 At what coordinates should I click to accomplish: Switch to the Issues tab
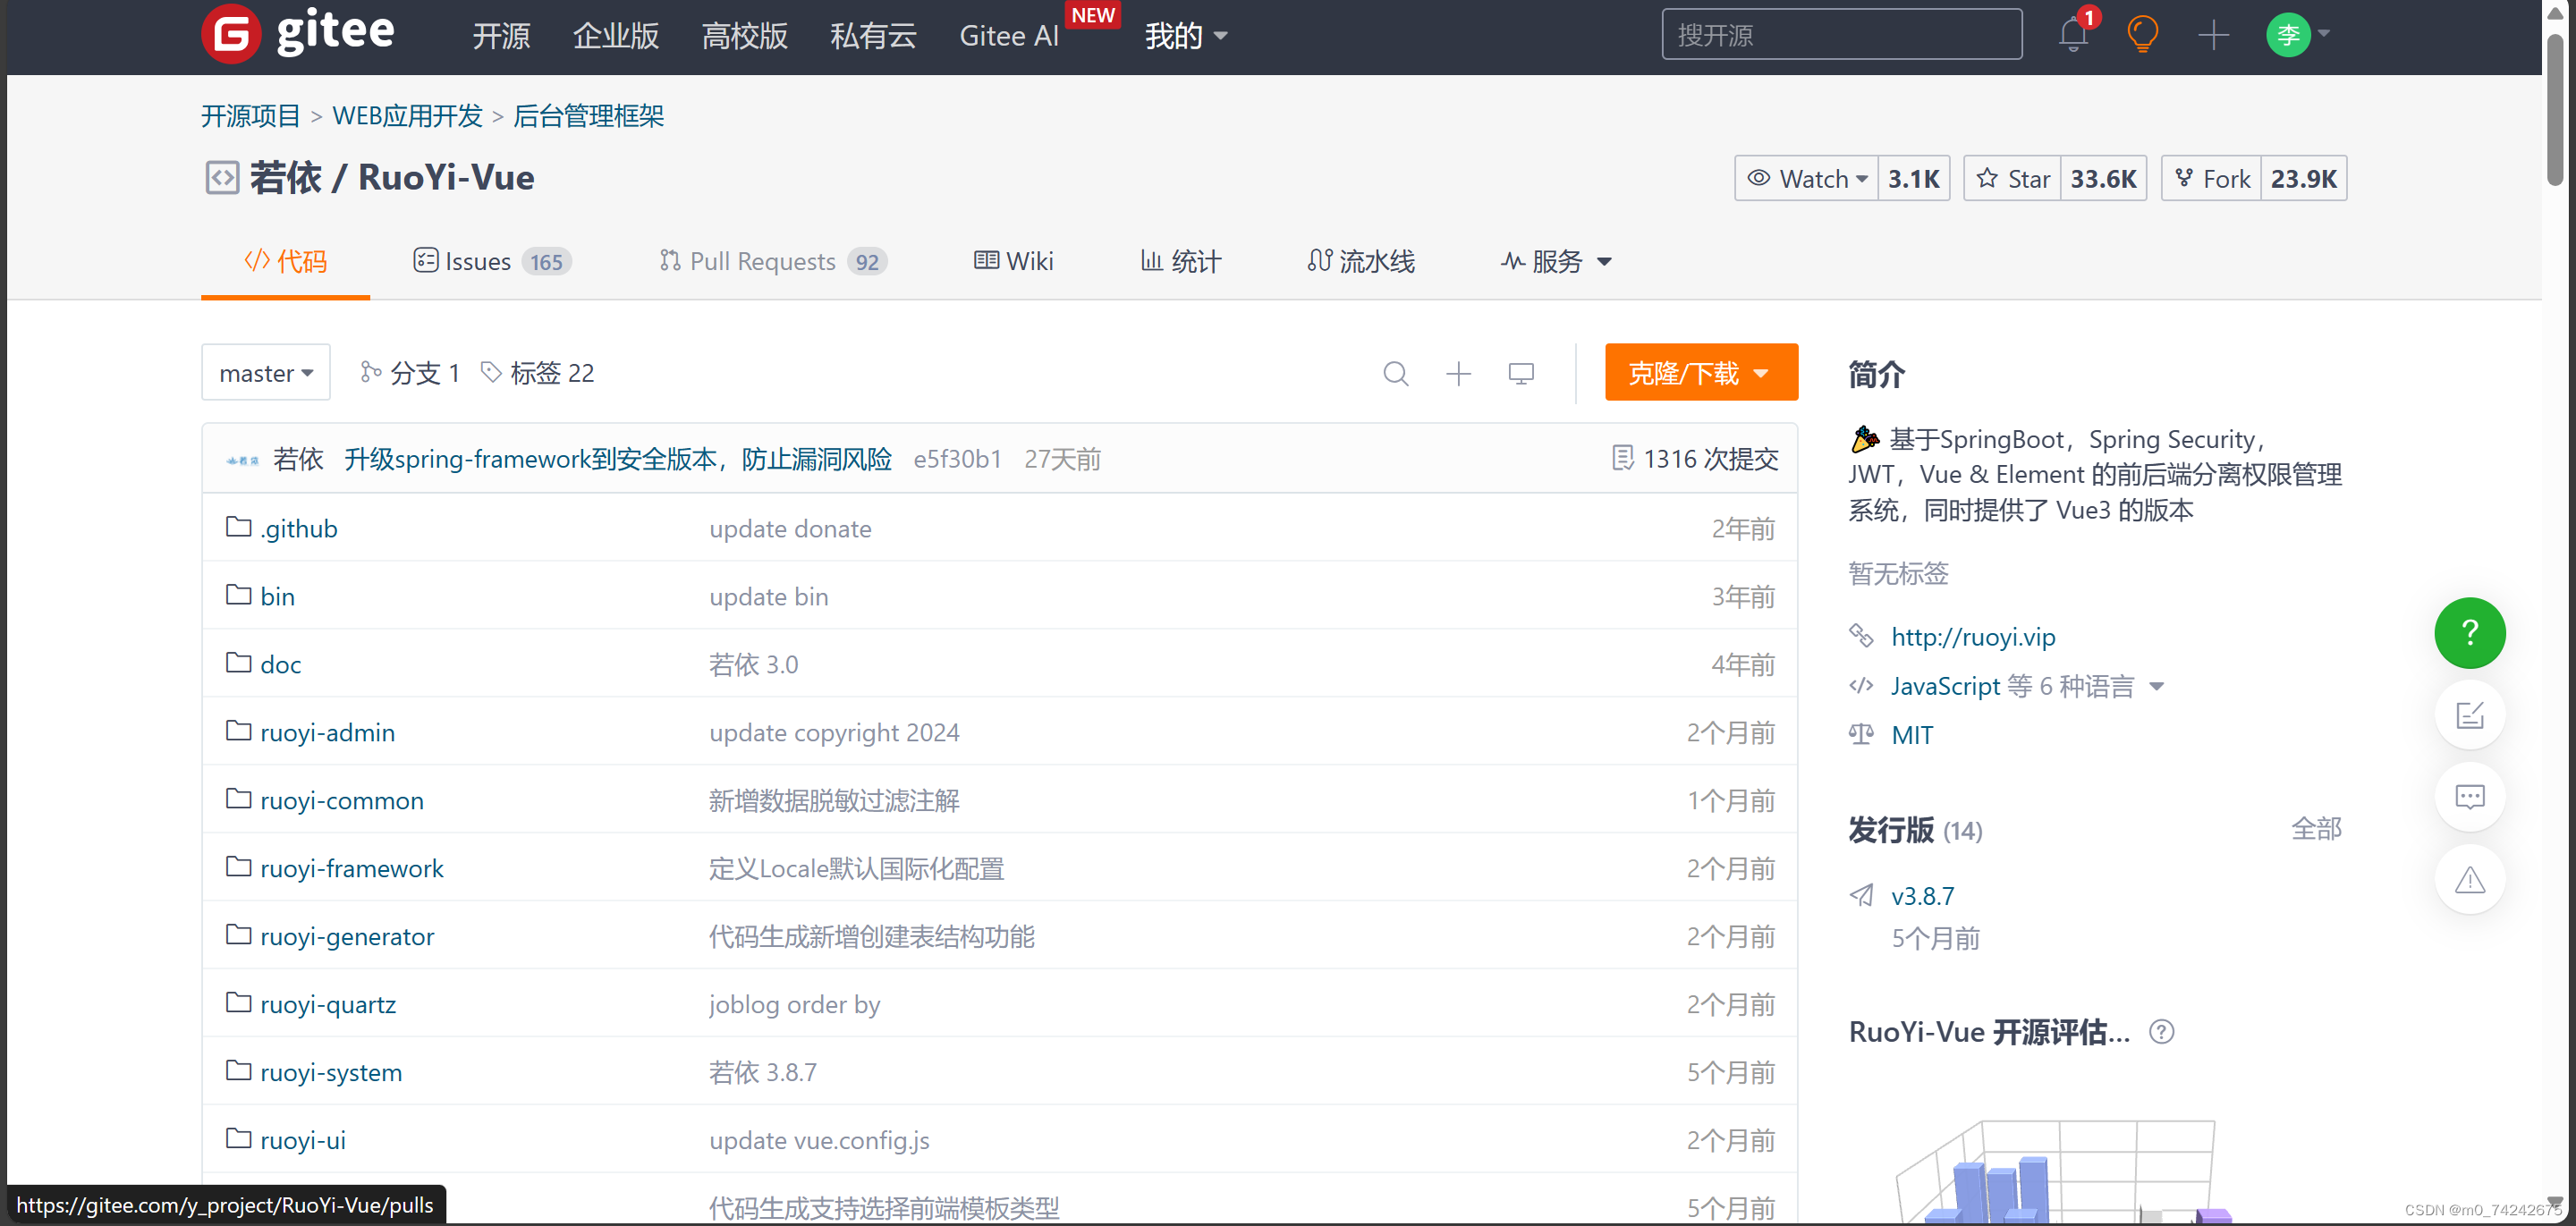[492, 262]
